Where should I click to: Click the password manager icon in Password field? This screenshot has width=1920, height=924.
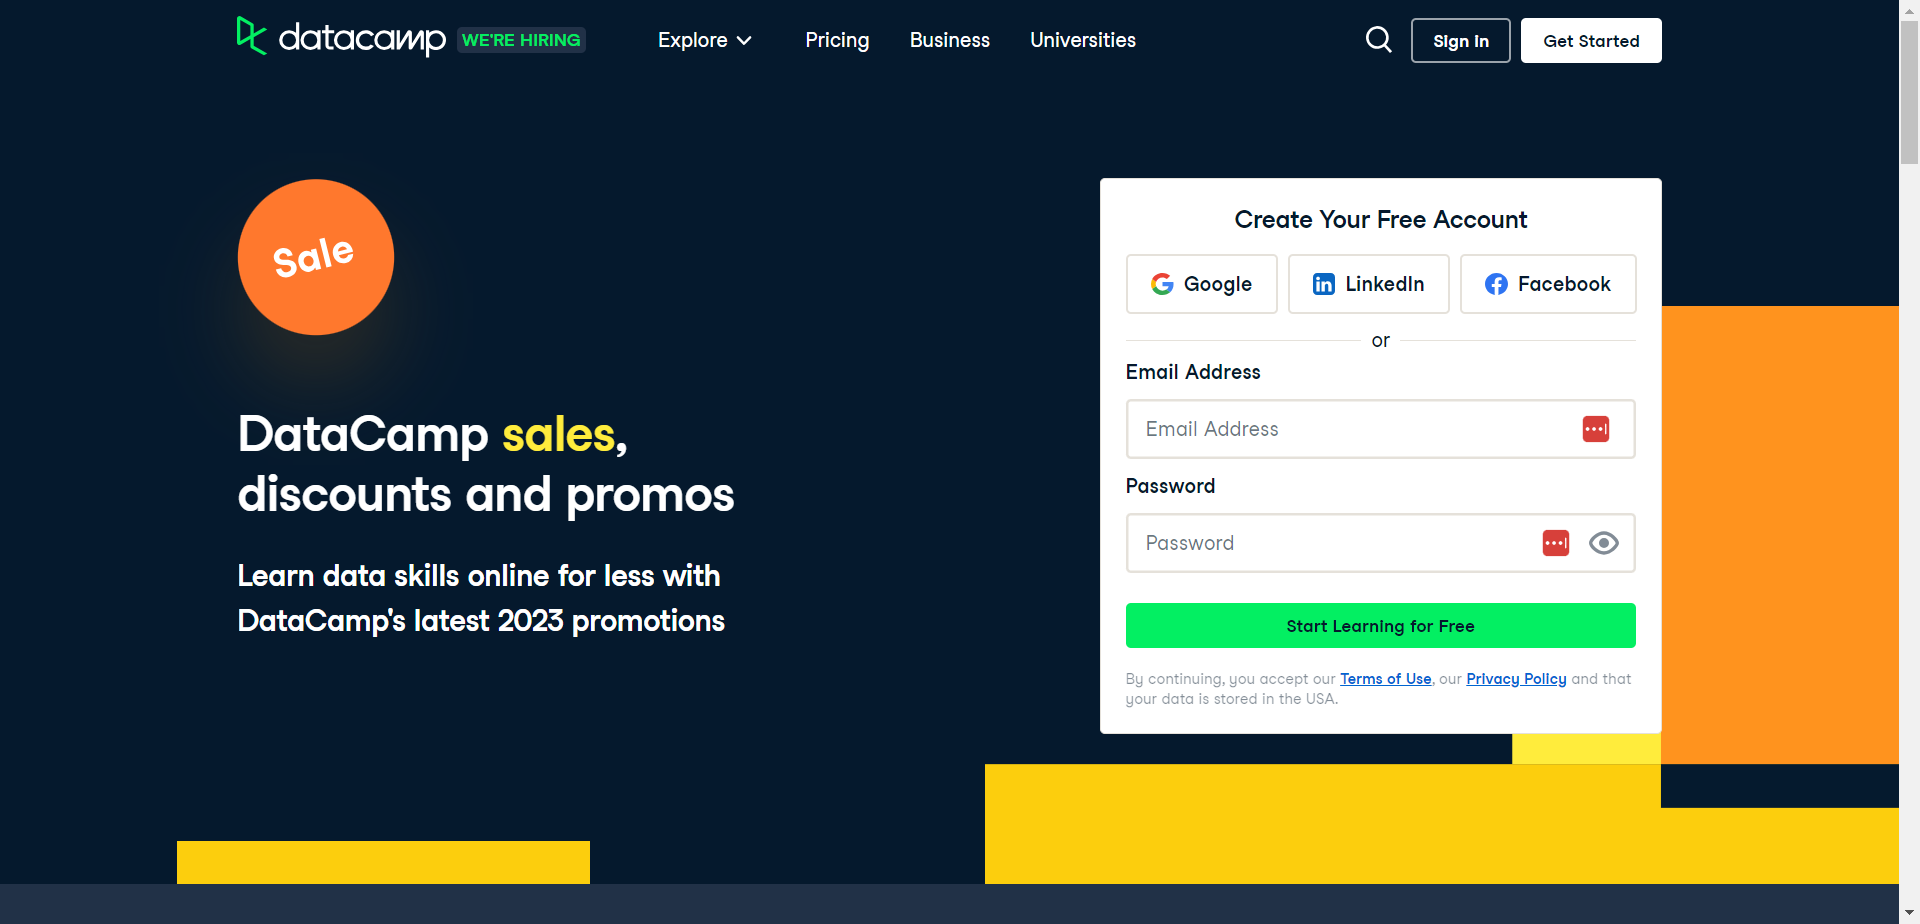(x=1555, y=543)
